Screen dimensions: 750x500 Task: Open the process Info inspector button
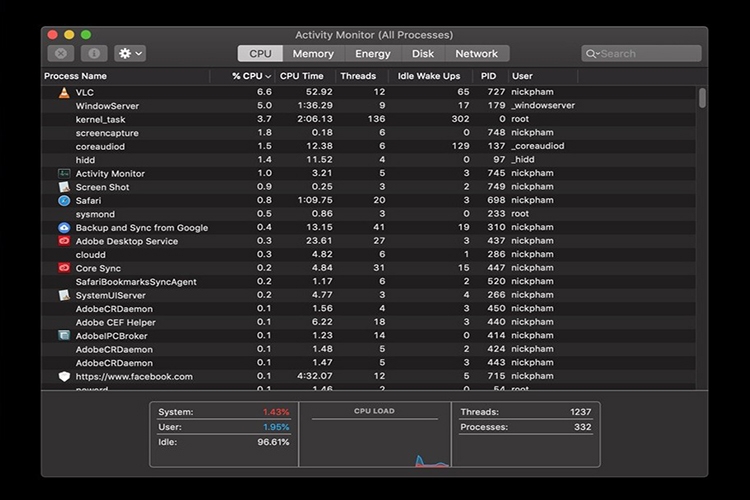coord(94,54)
